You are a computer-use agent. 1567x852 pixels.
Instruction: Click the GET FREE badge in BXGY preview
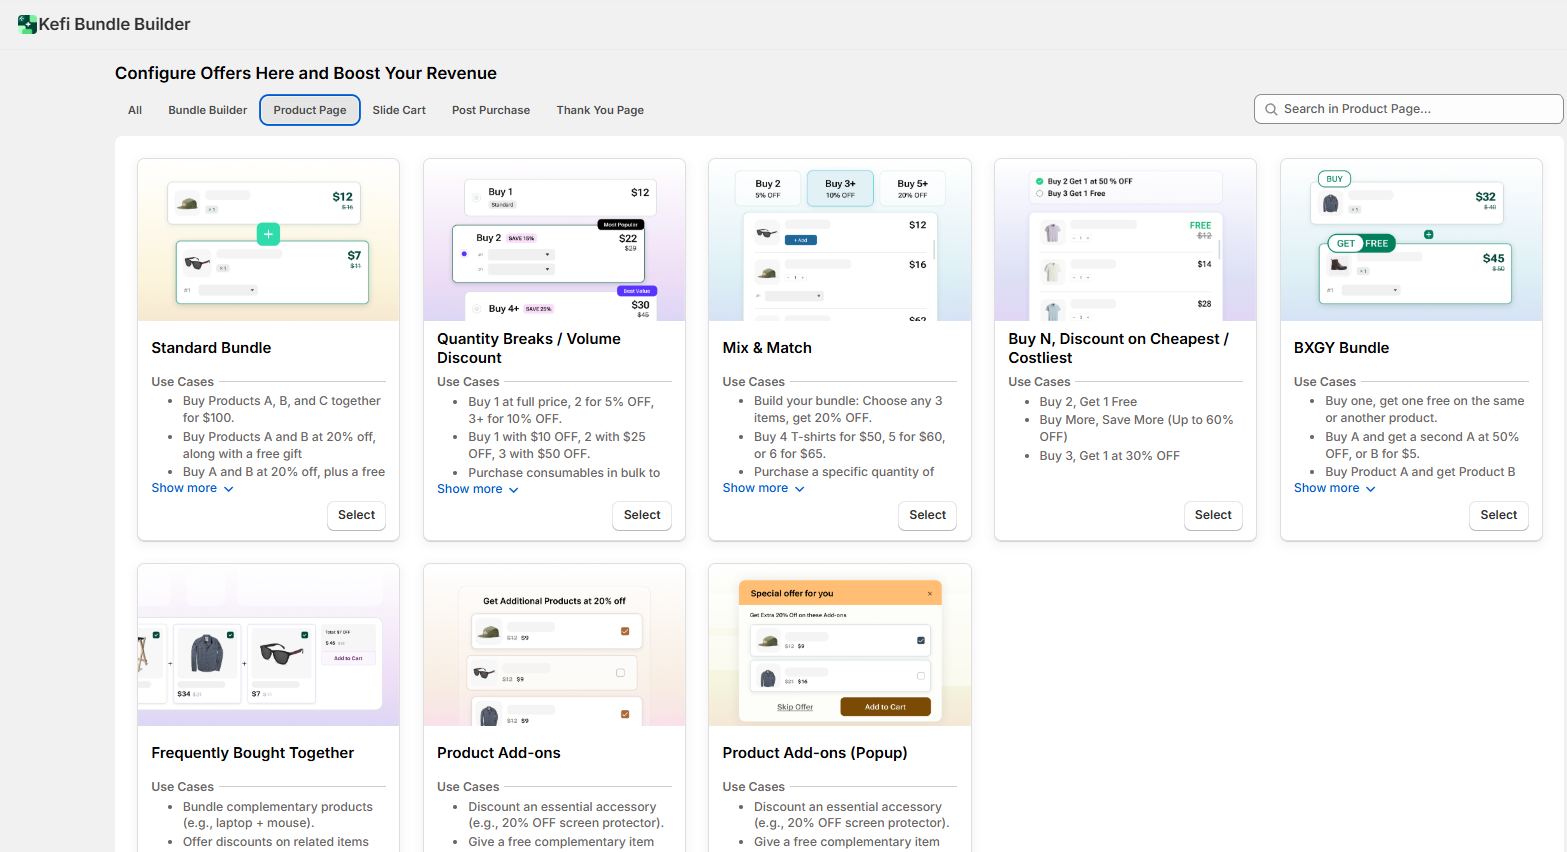click(1361, 243)
